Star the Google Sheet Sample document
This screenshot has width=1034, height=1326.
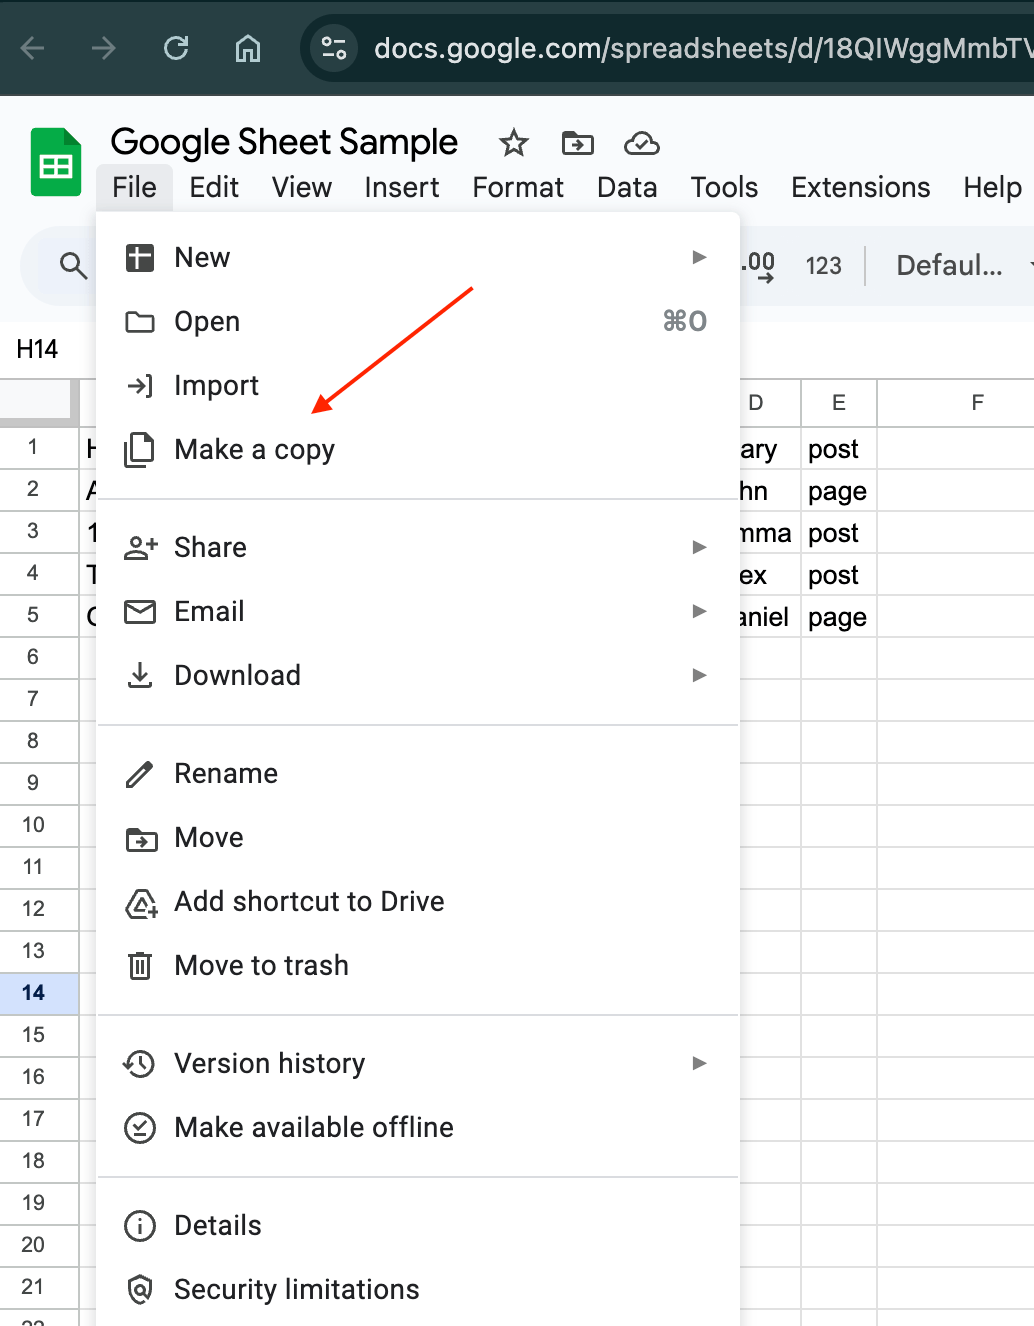point(514,143)
